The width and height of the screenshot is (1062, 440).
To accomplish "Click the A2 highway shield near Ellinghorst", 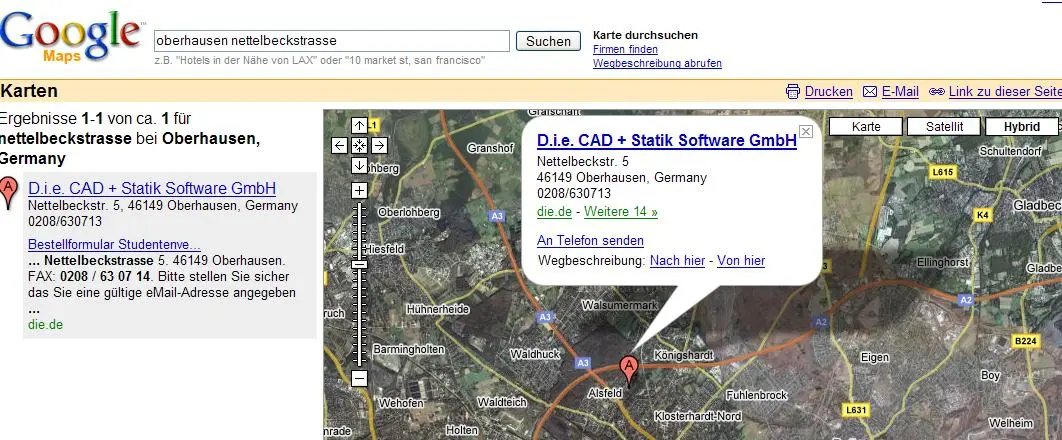I will tap(966, 299).
